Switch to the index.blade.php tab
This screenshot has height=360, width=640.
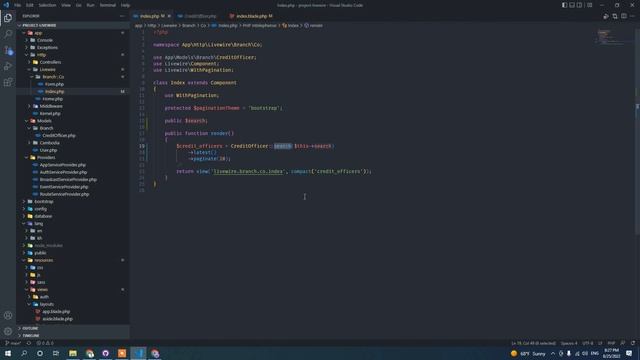[x=251, y=16]
